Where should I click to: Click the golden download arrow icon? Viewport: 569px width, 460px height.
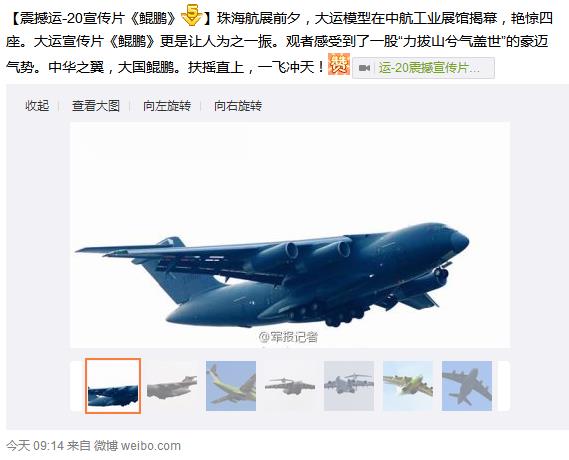click(x=191, y=16)
